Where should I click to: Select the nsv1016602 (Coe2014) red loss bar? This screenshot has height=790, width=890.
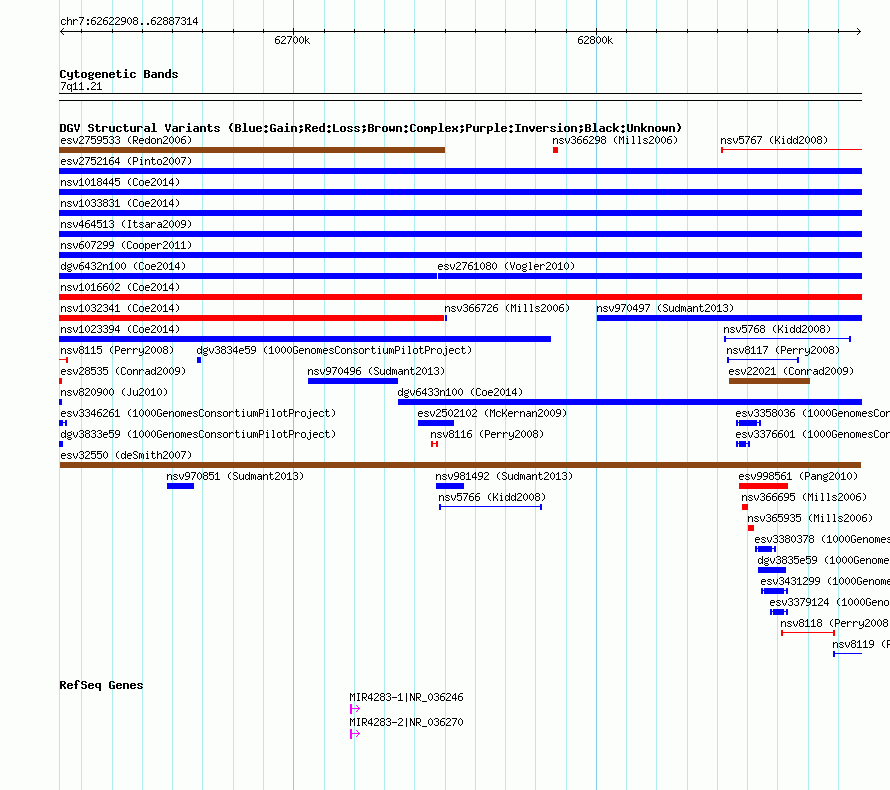pos(460,297)
